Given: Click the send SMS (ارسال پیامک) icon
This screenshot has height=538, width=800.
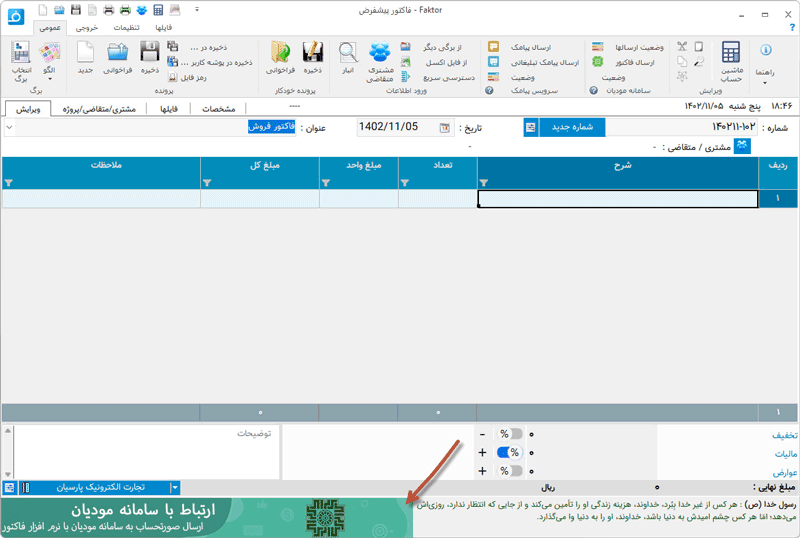Looking at the screenshot, I should coord(493,47).
